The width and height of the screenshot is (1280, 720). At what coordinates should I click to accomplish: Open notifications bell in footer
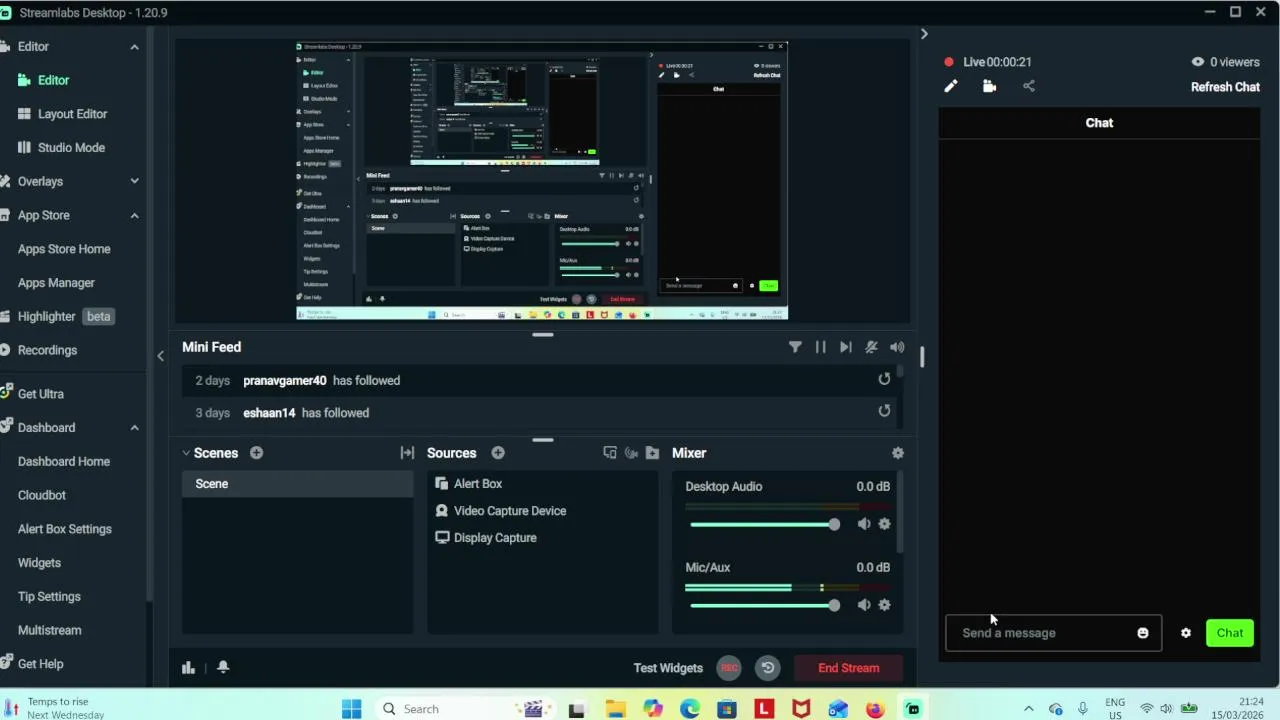coord(223,668)
